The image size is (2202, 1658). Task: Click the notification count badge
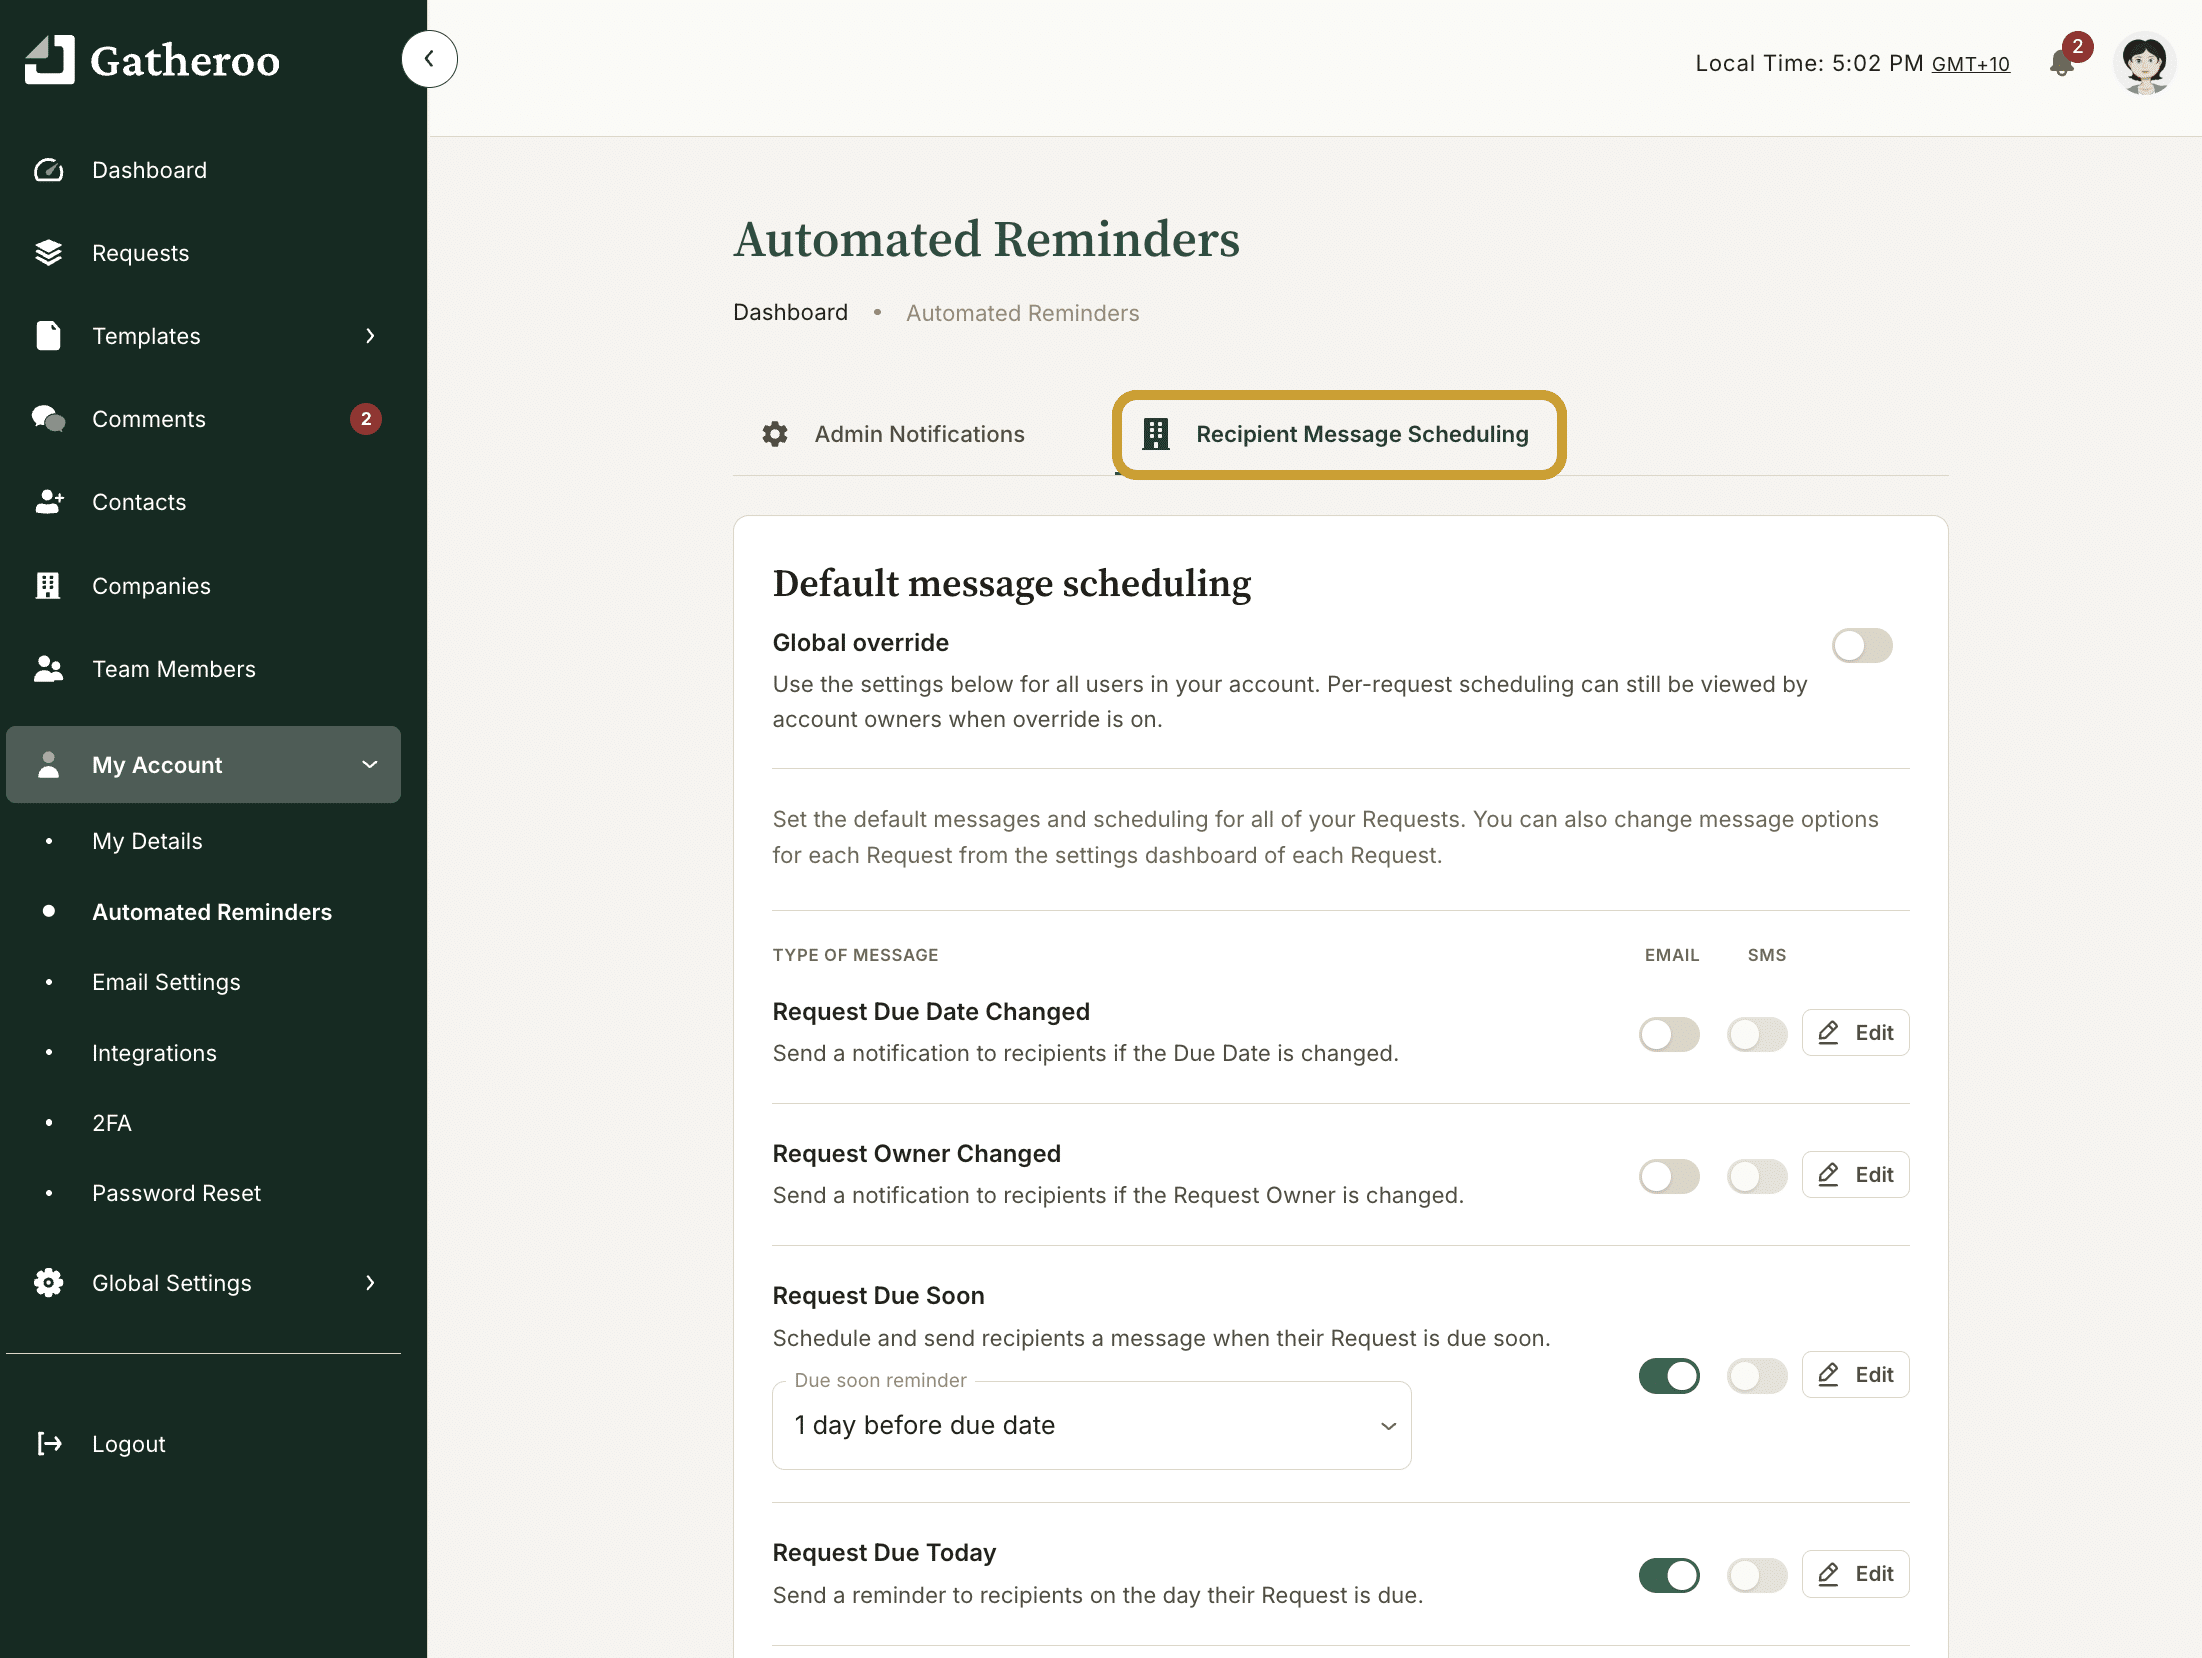(x=2077, y=46)
